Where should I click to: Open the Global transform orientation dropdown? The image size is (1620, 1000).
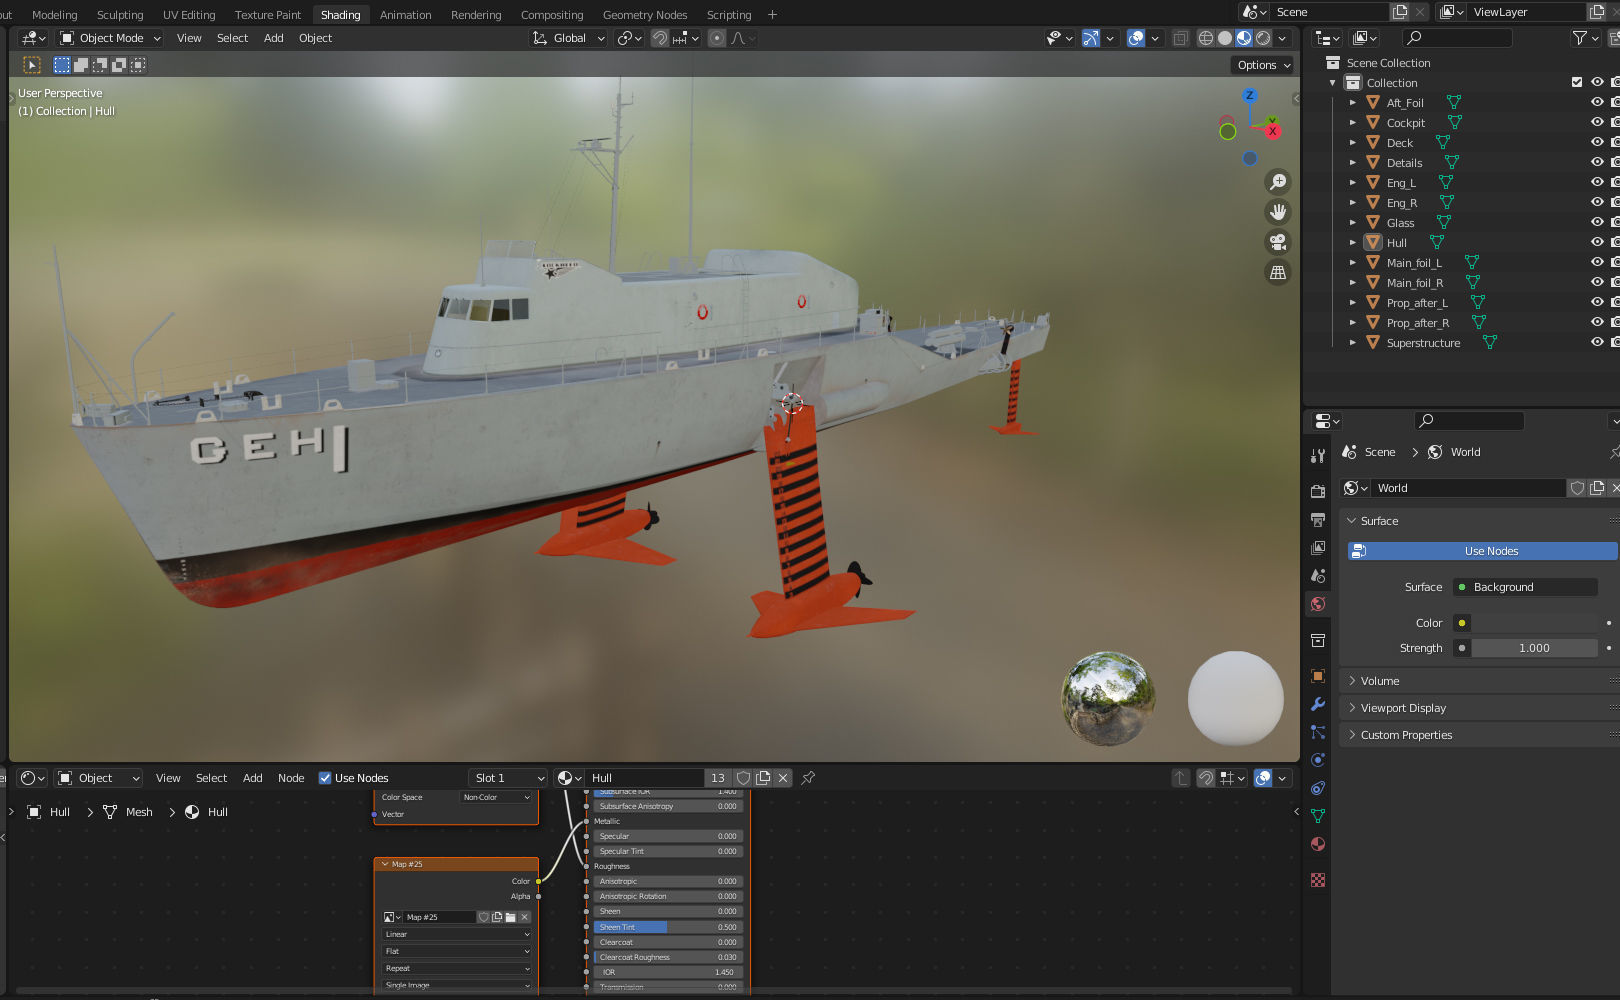click(569, 38)
